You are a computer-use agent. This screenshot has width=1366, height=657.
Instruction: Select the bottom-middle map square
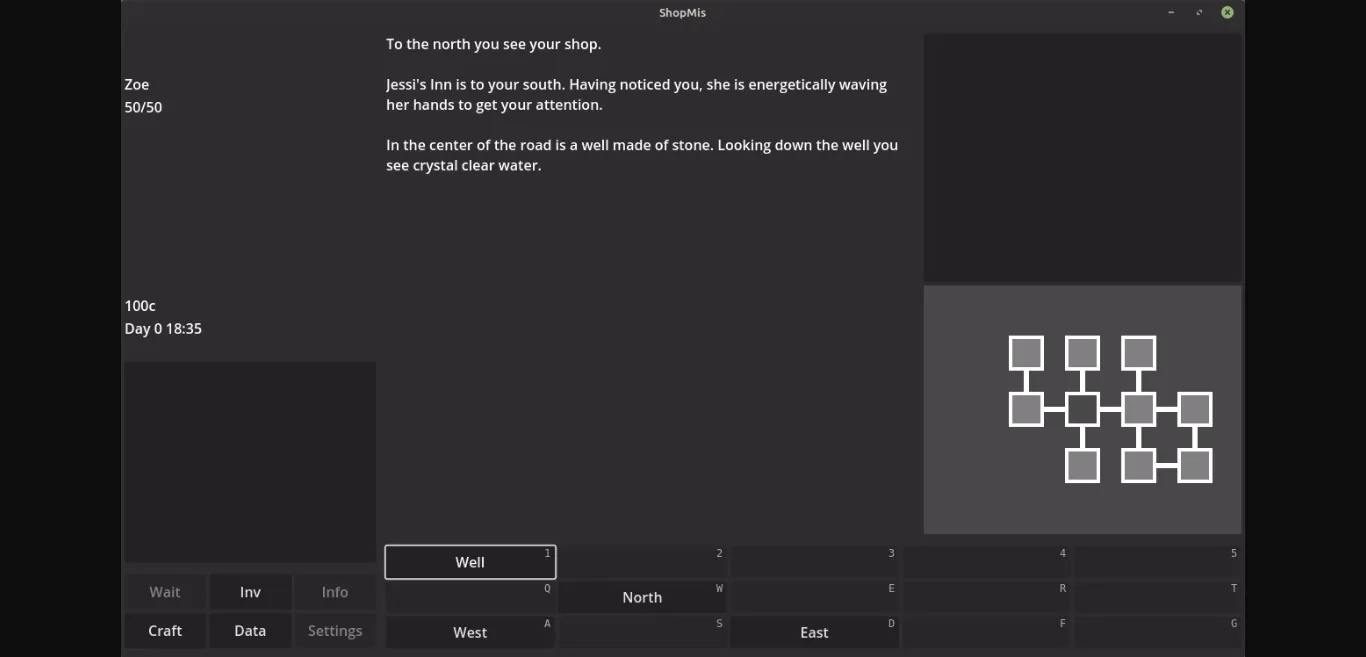(1138, 465)
